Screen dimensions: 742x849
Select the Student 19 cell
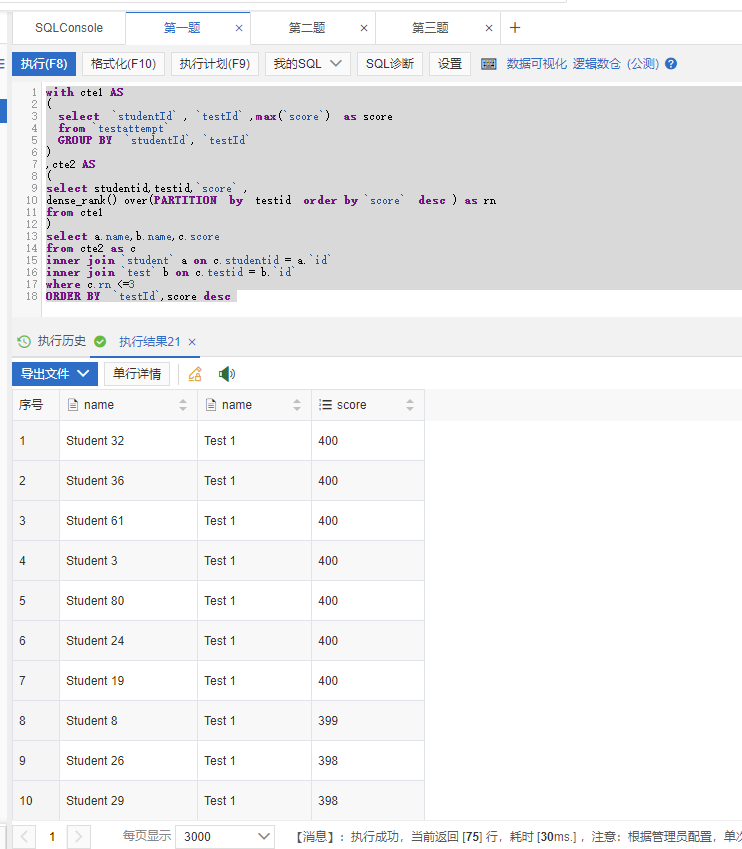[x=128, y=681]
